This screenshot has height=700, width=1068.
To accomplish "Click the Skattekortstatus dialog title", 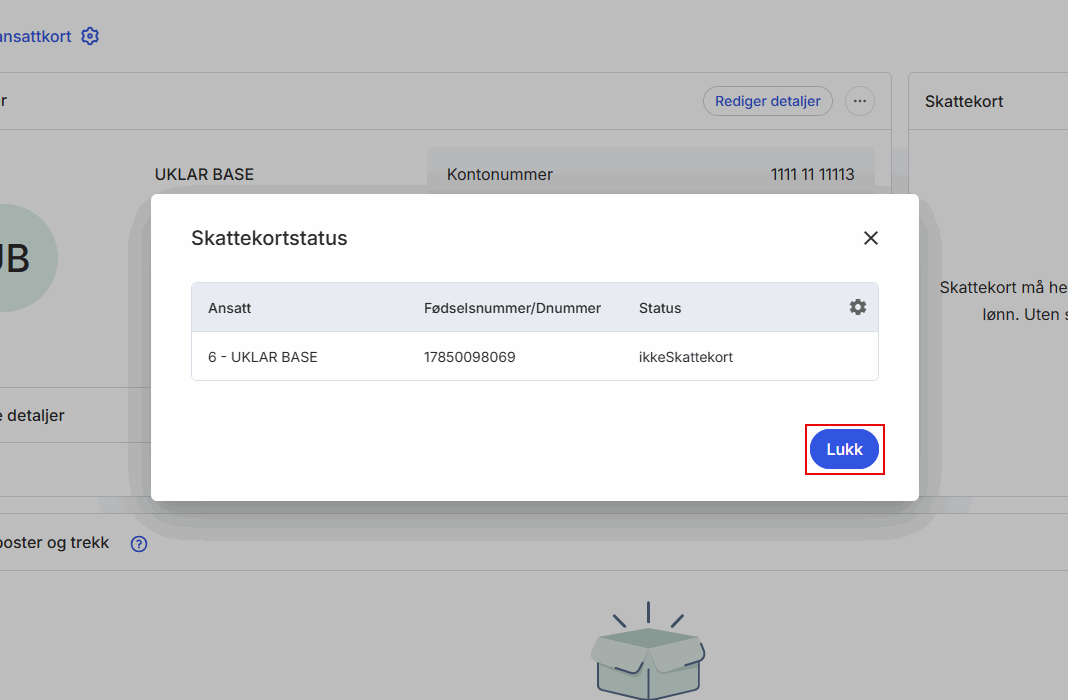I will [x=269, y=238].
